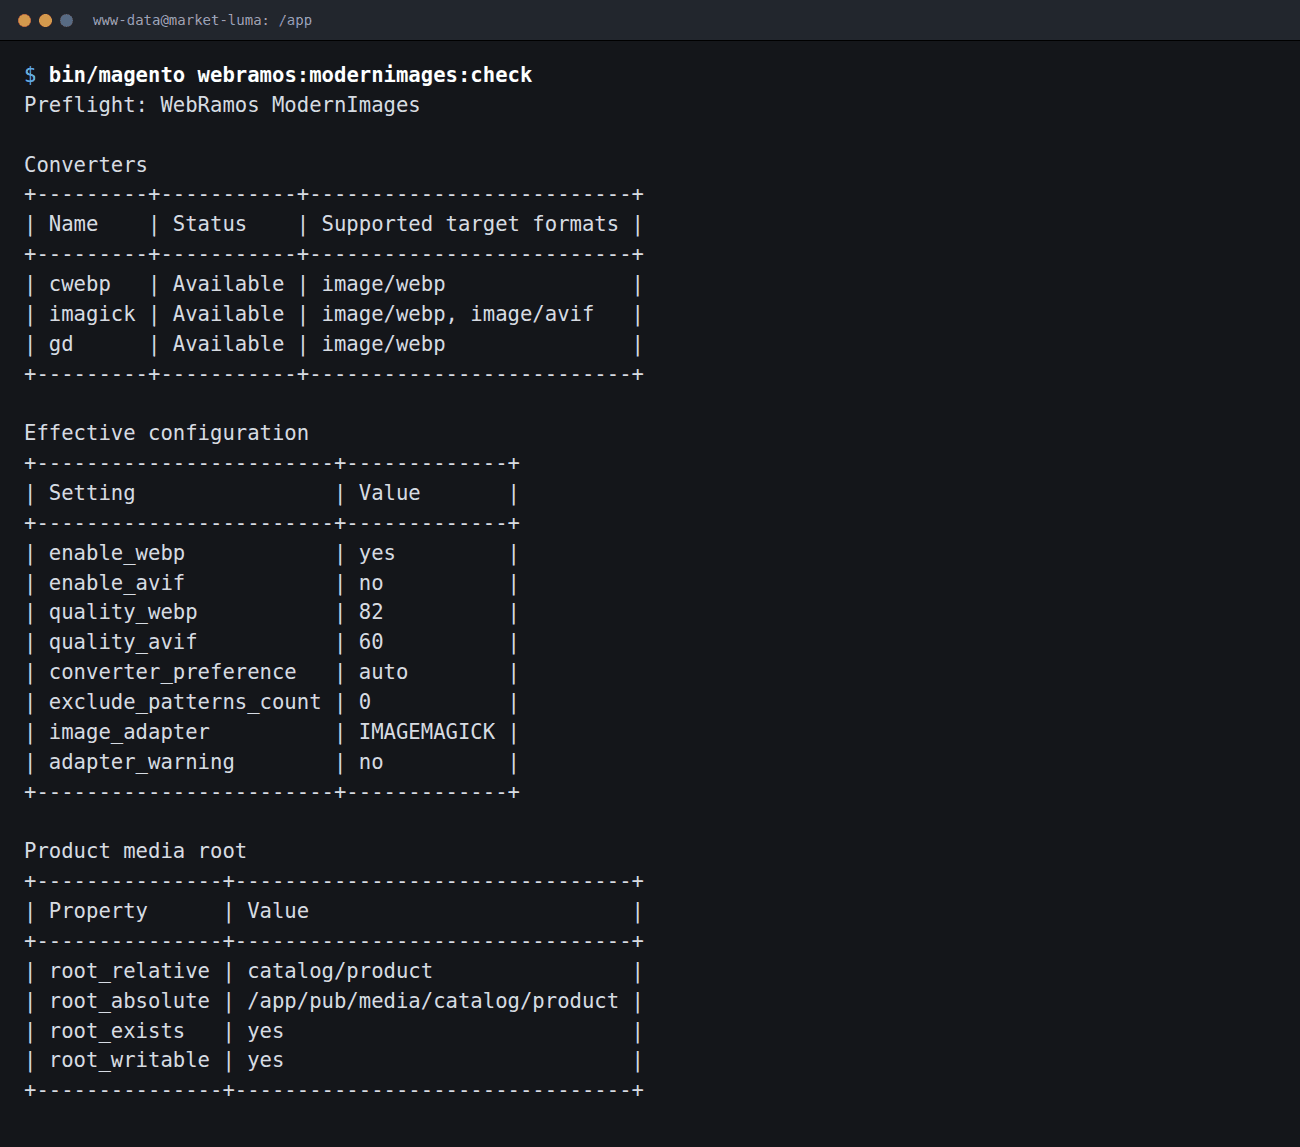Click 'image/webp, image/avif' in imagick row

pos(457,314)
